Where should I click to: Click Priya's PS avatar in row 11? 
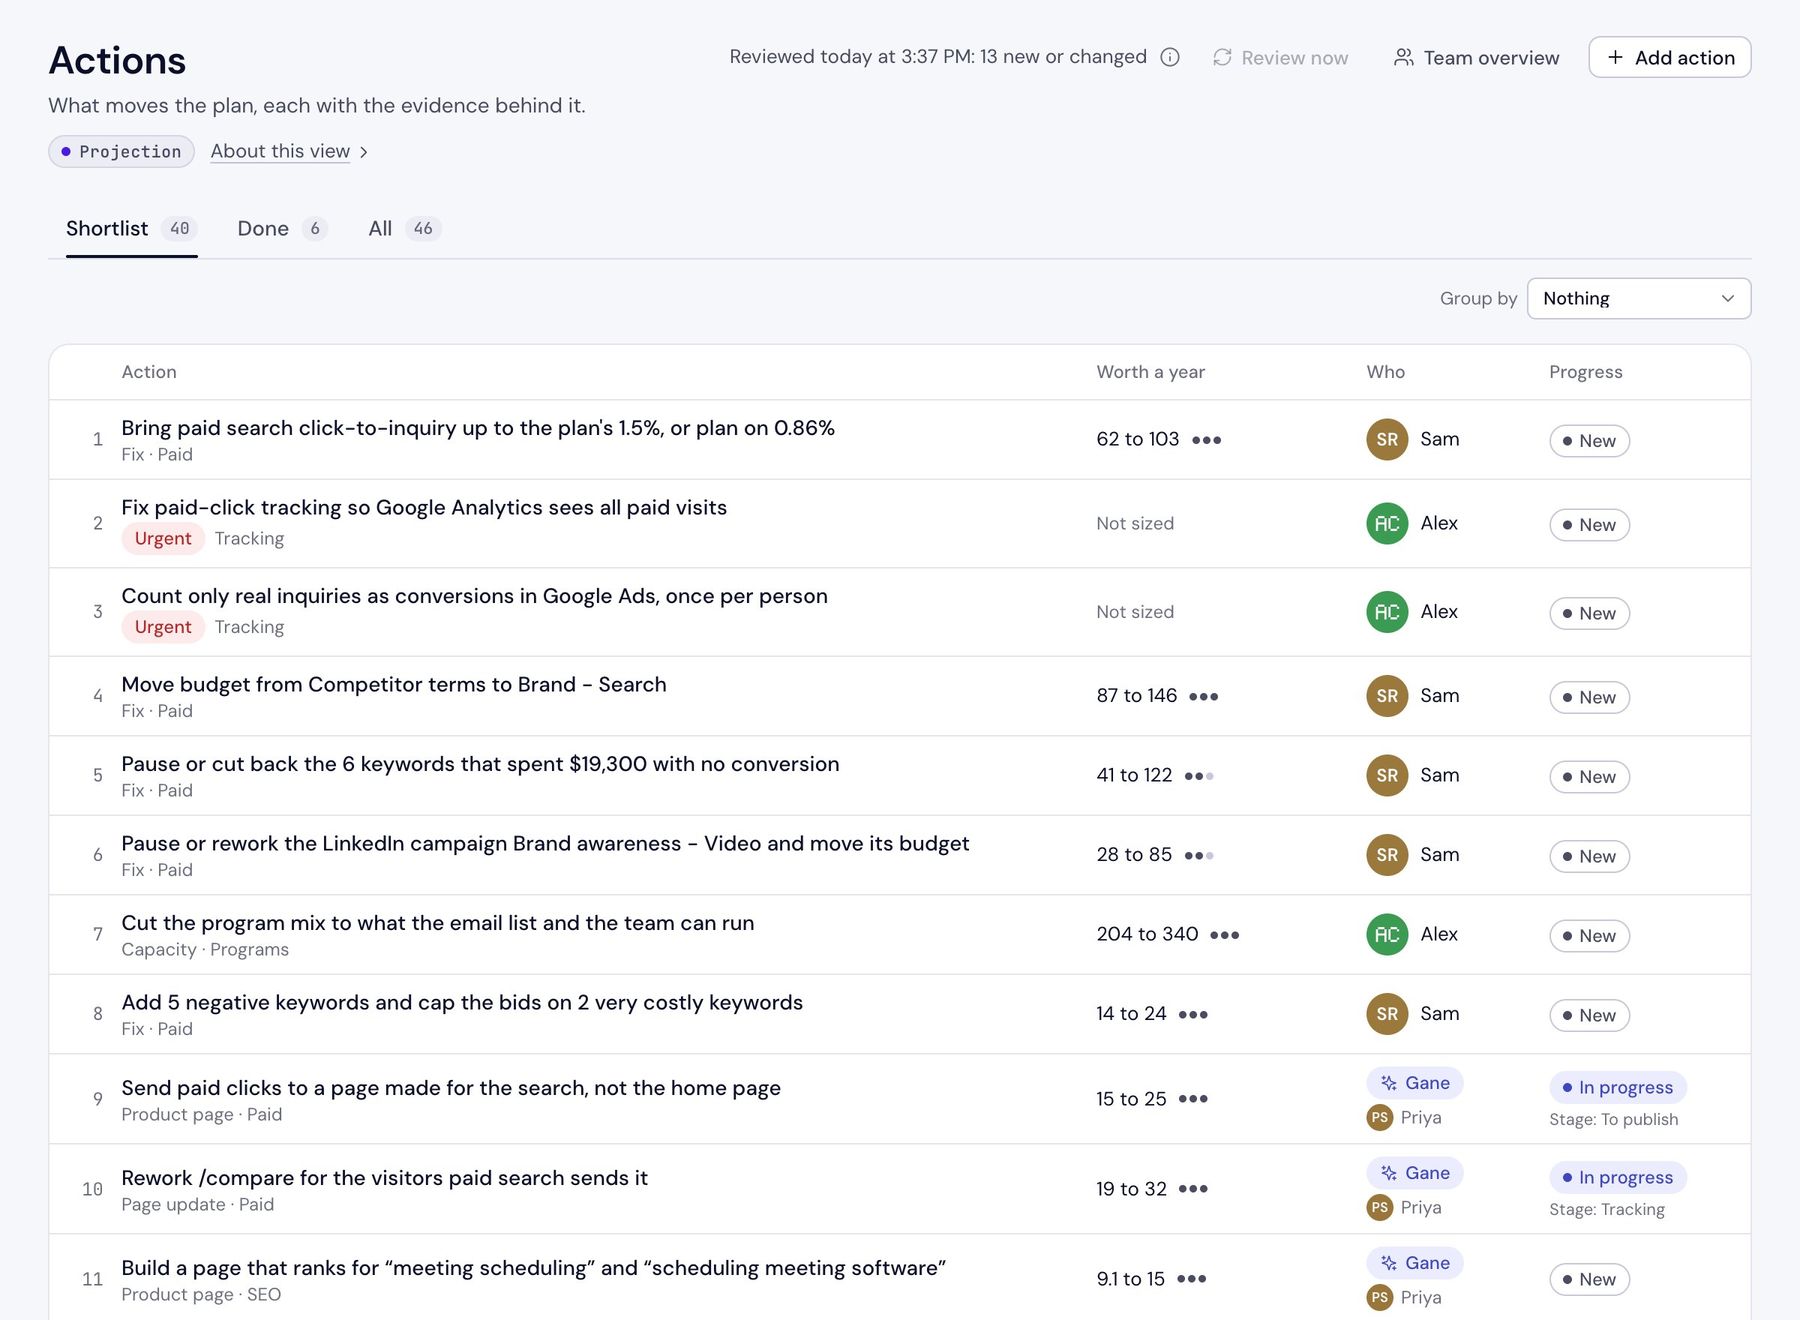point(1380,1297)
